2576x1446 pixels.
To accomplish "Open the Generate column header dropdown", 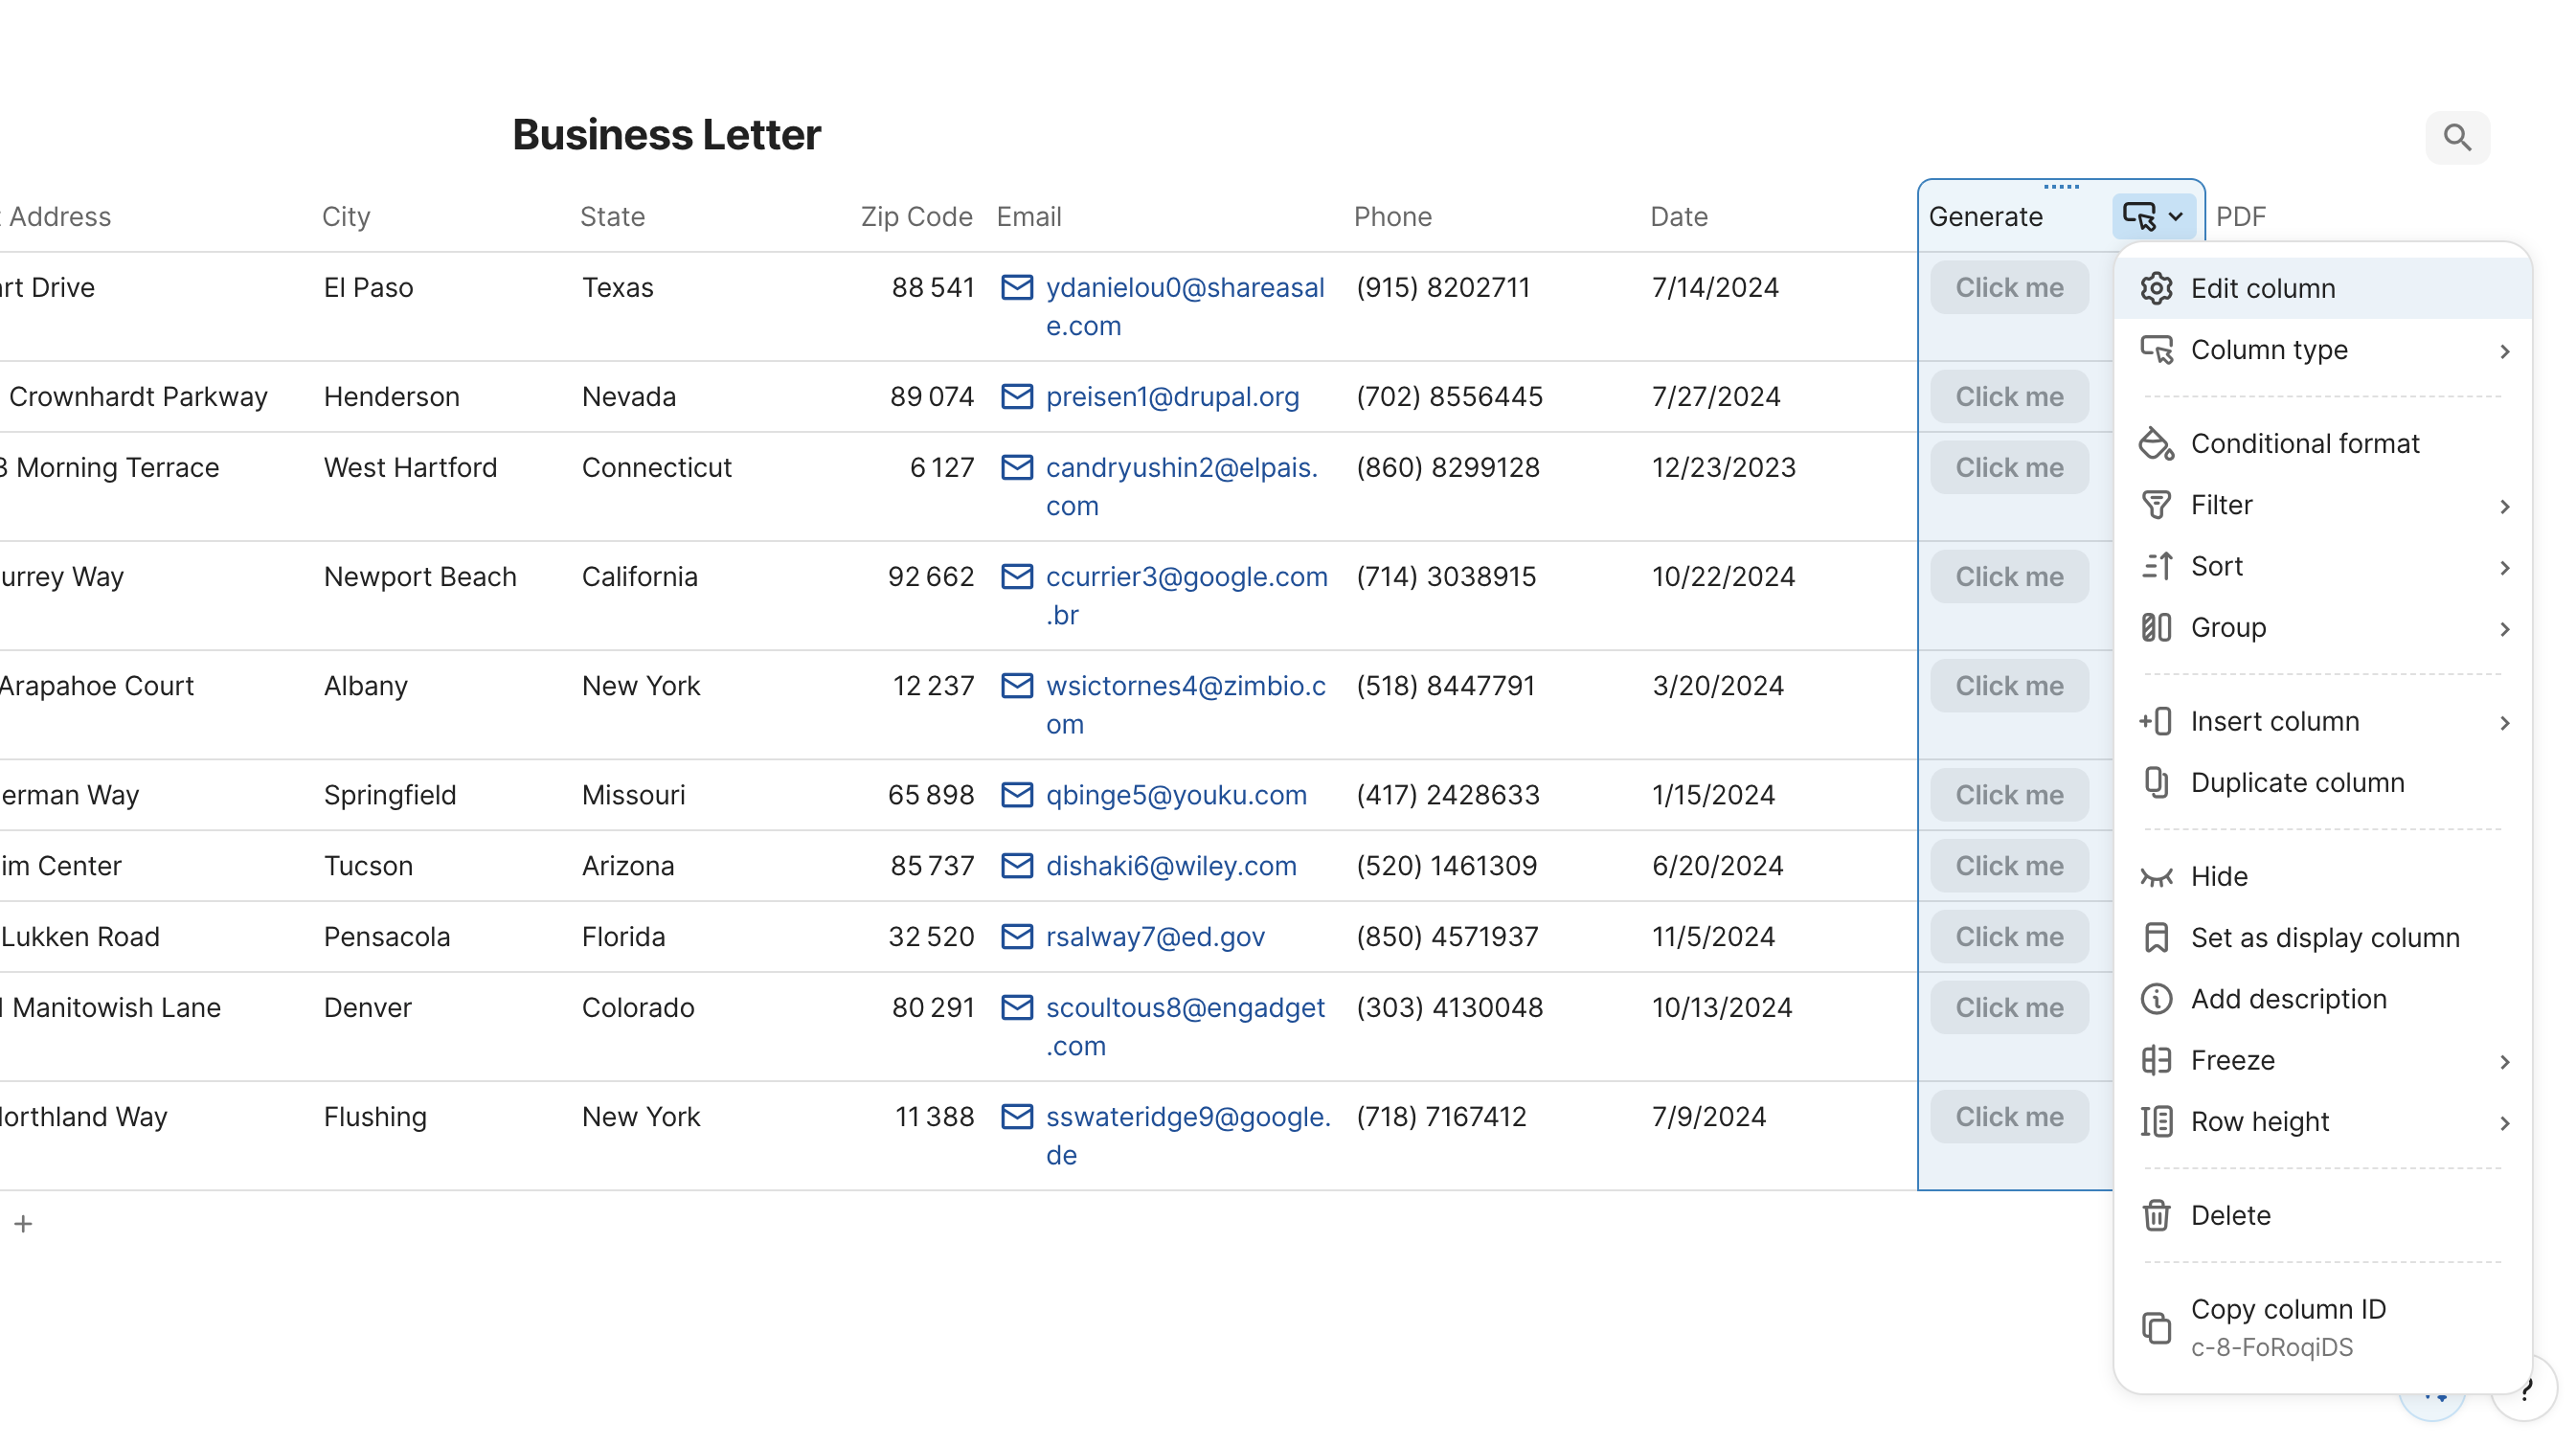I will click(2153, 216).
